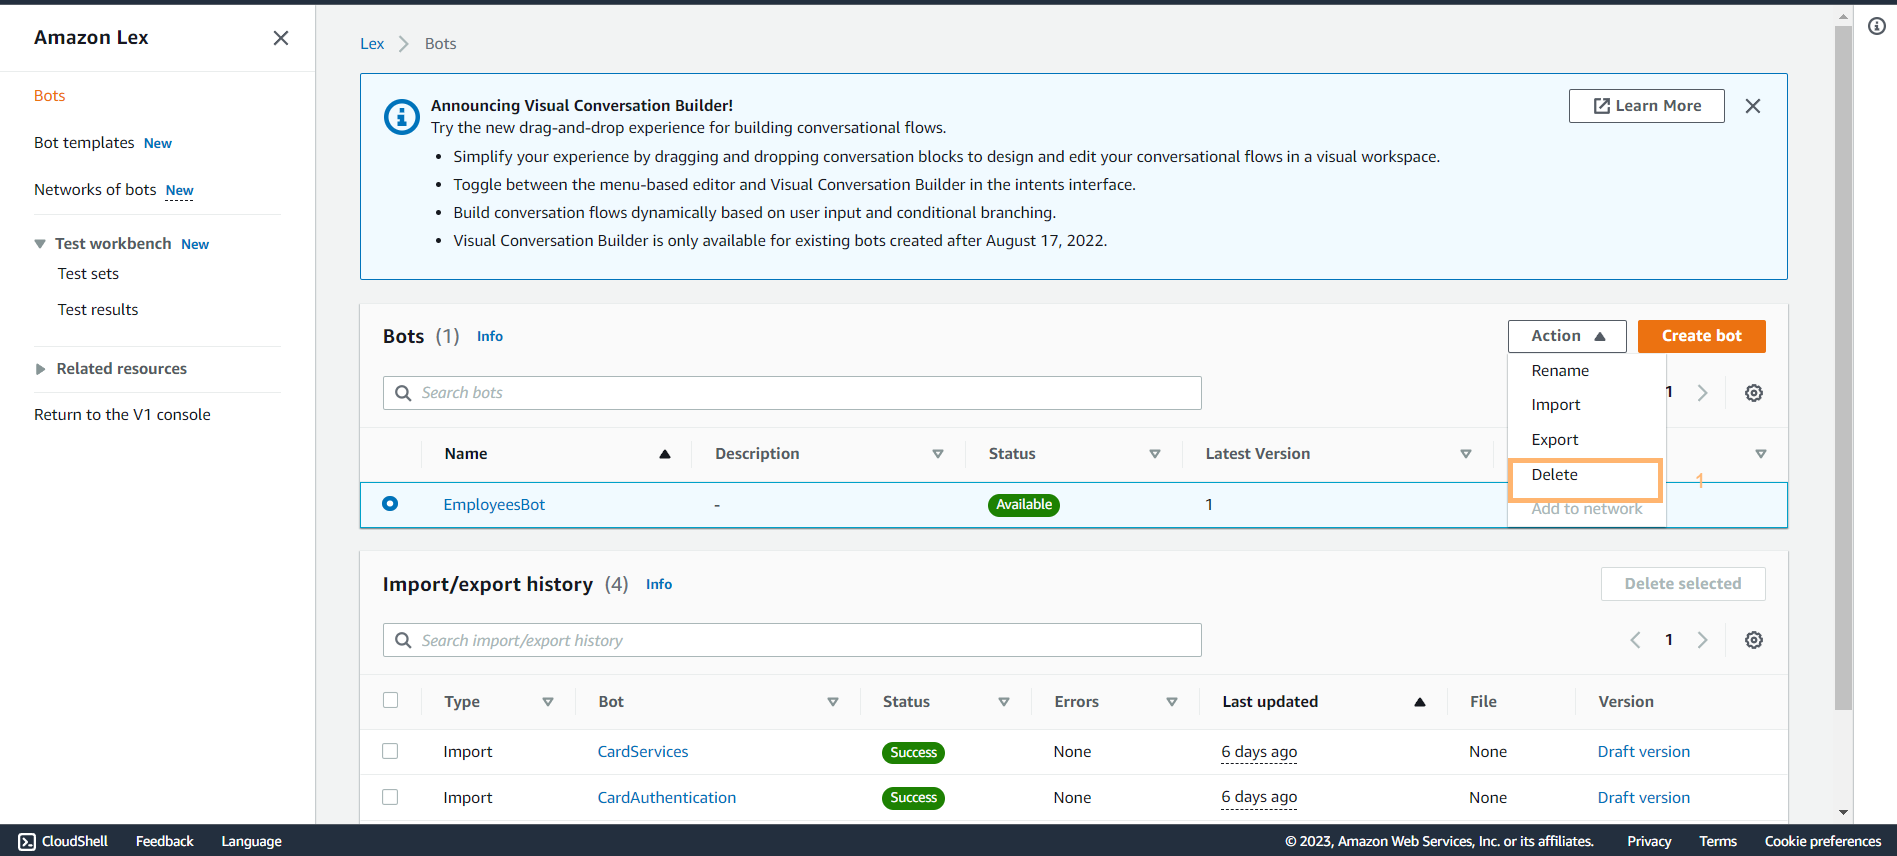The height and width of the screenshot is (856, 1897).
Task: Focus the Search import/export history field
Action: (792, 640)
